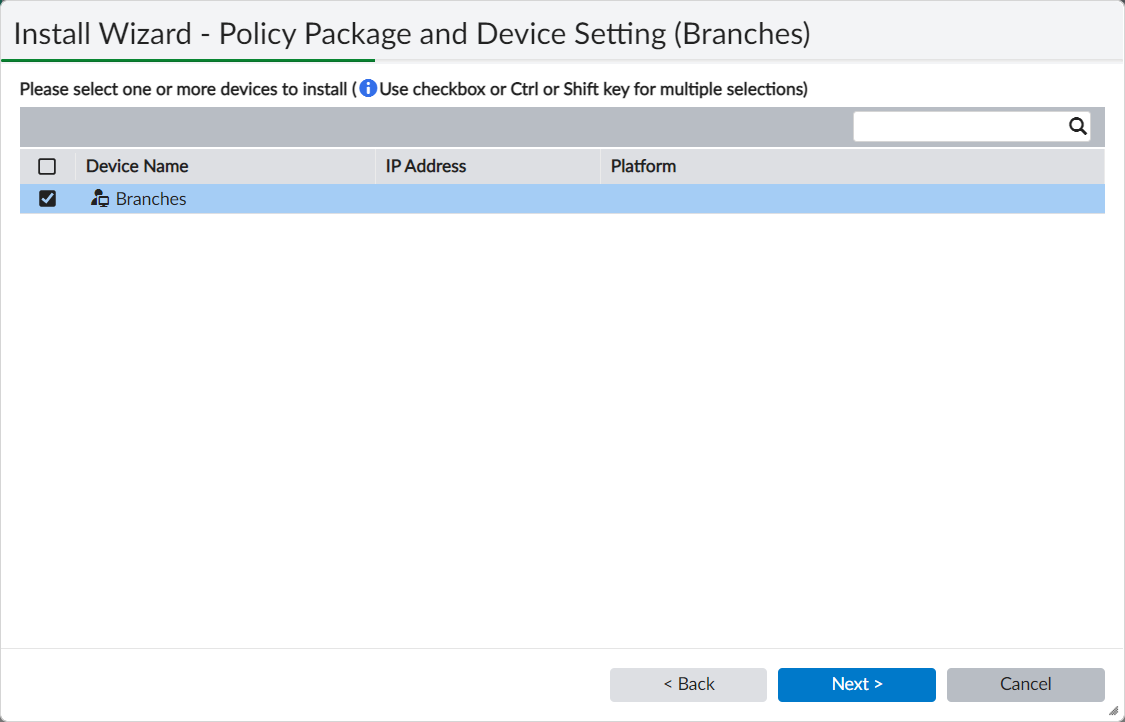This screenshot has width=1125, height=722.
Task: Click the Install Wizard title text
Action: pyautogui.click(x=411, y=34)
